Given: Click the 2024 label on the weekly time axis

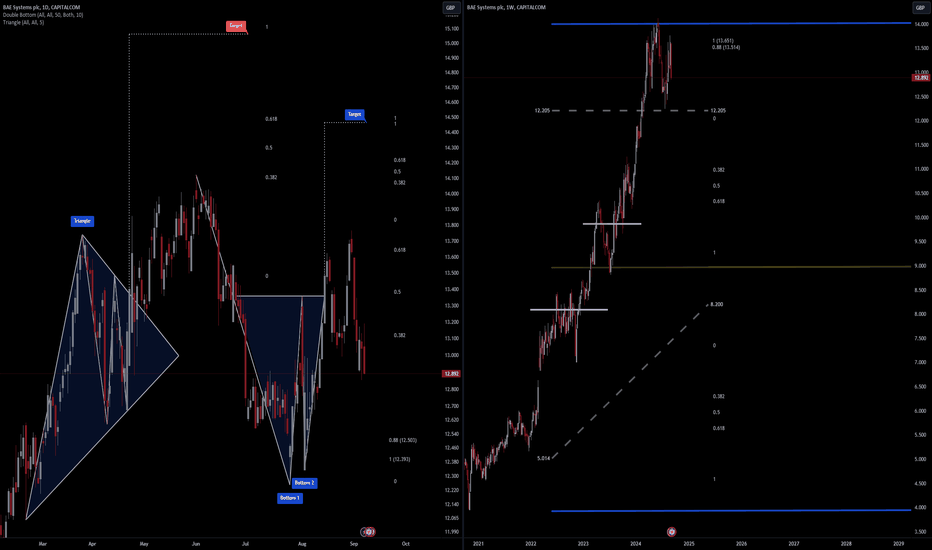Looking at the screenshot, I should [636, 543].
